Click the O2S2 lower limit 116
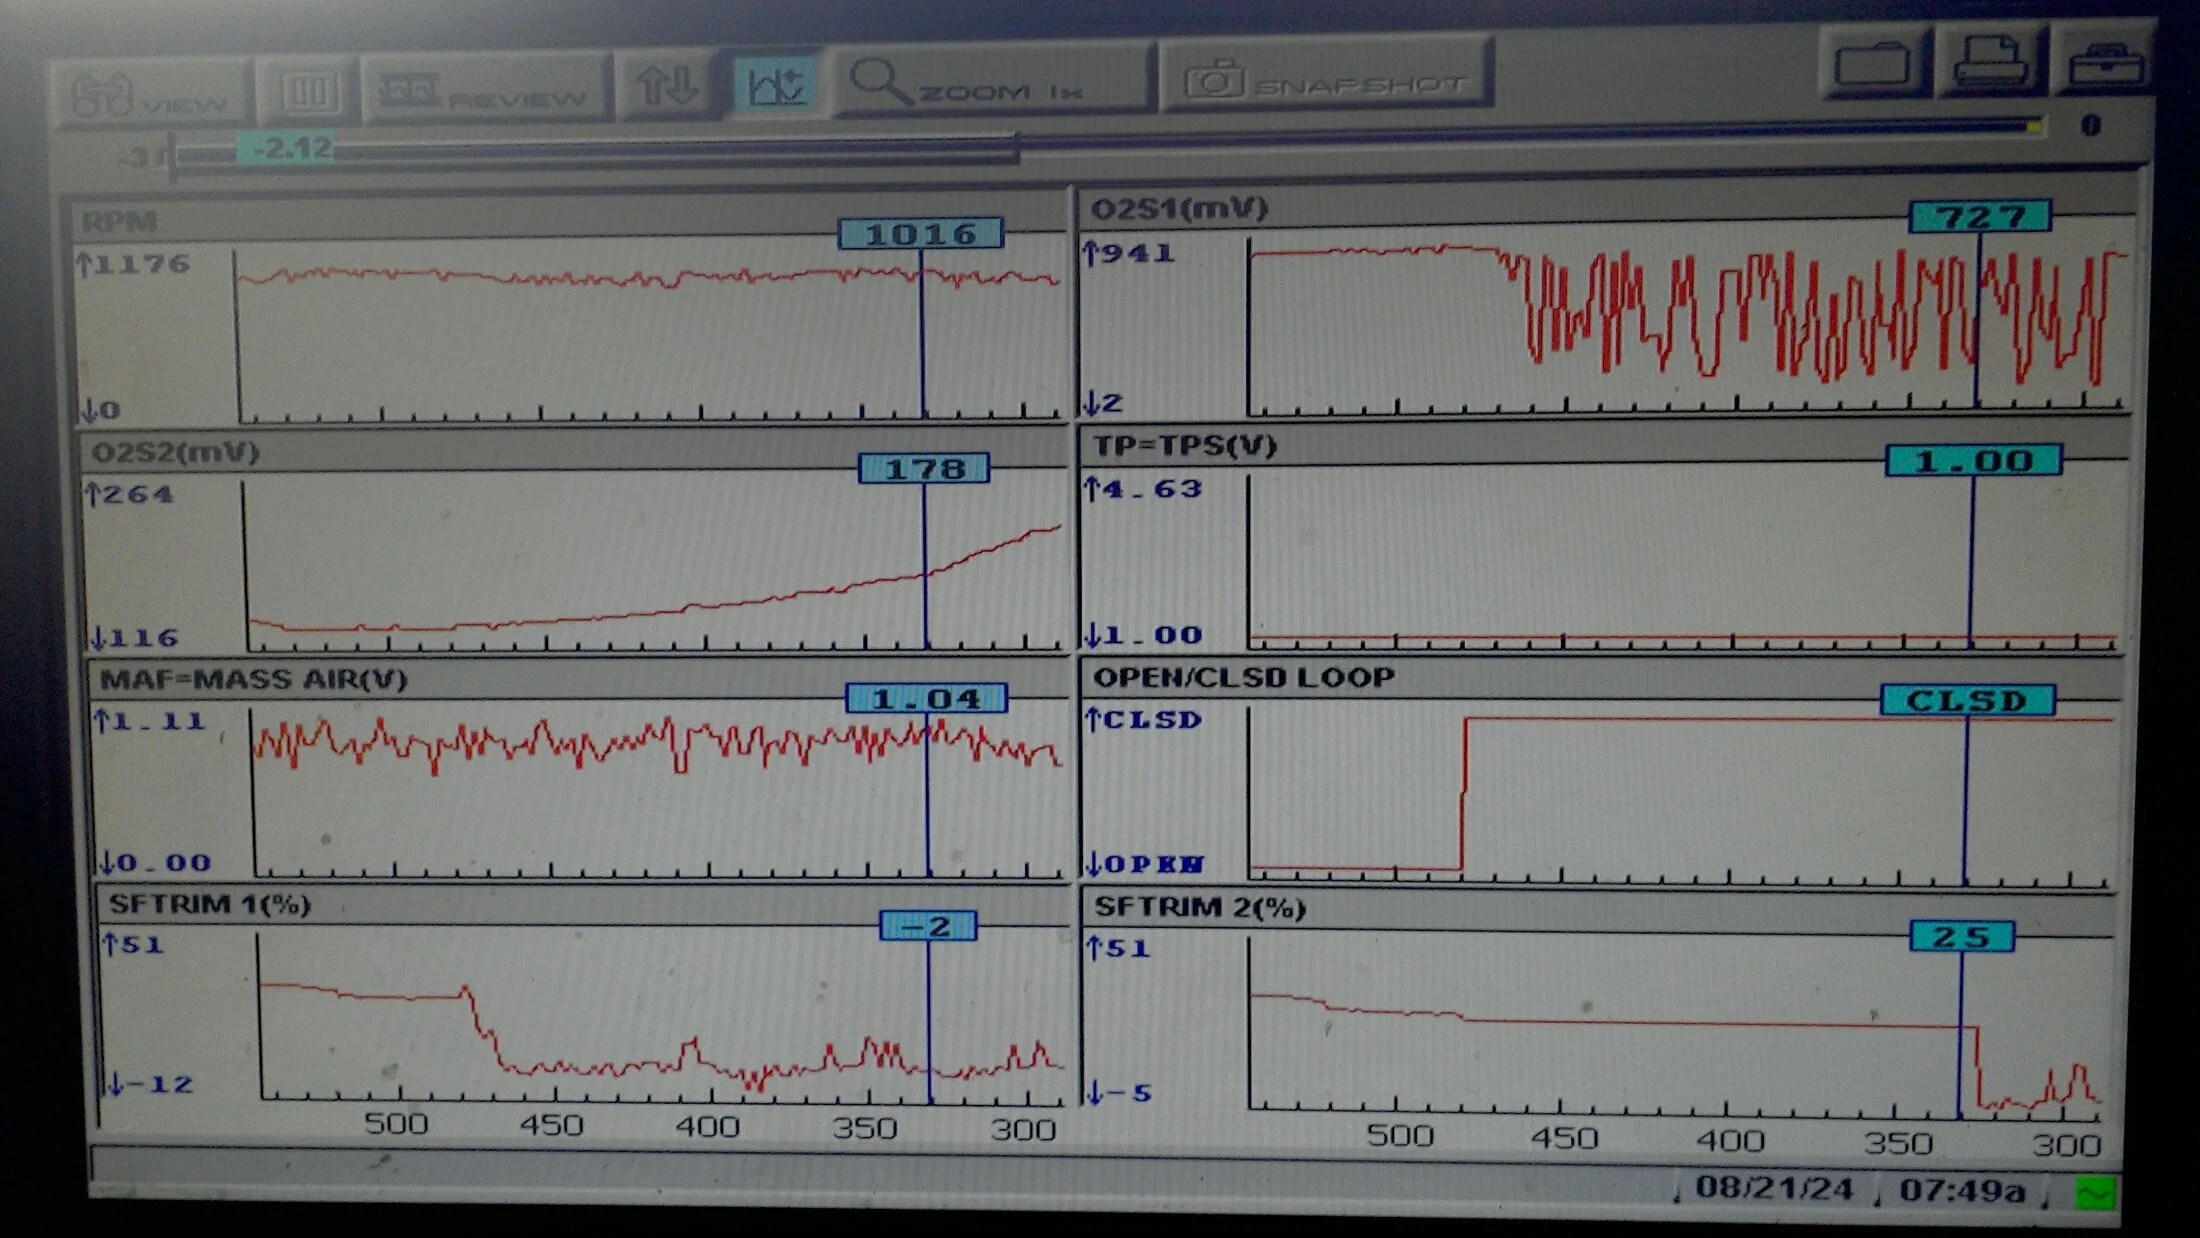Screen dimensions: 2200x1238 click(134, 637)
